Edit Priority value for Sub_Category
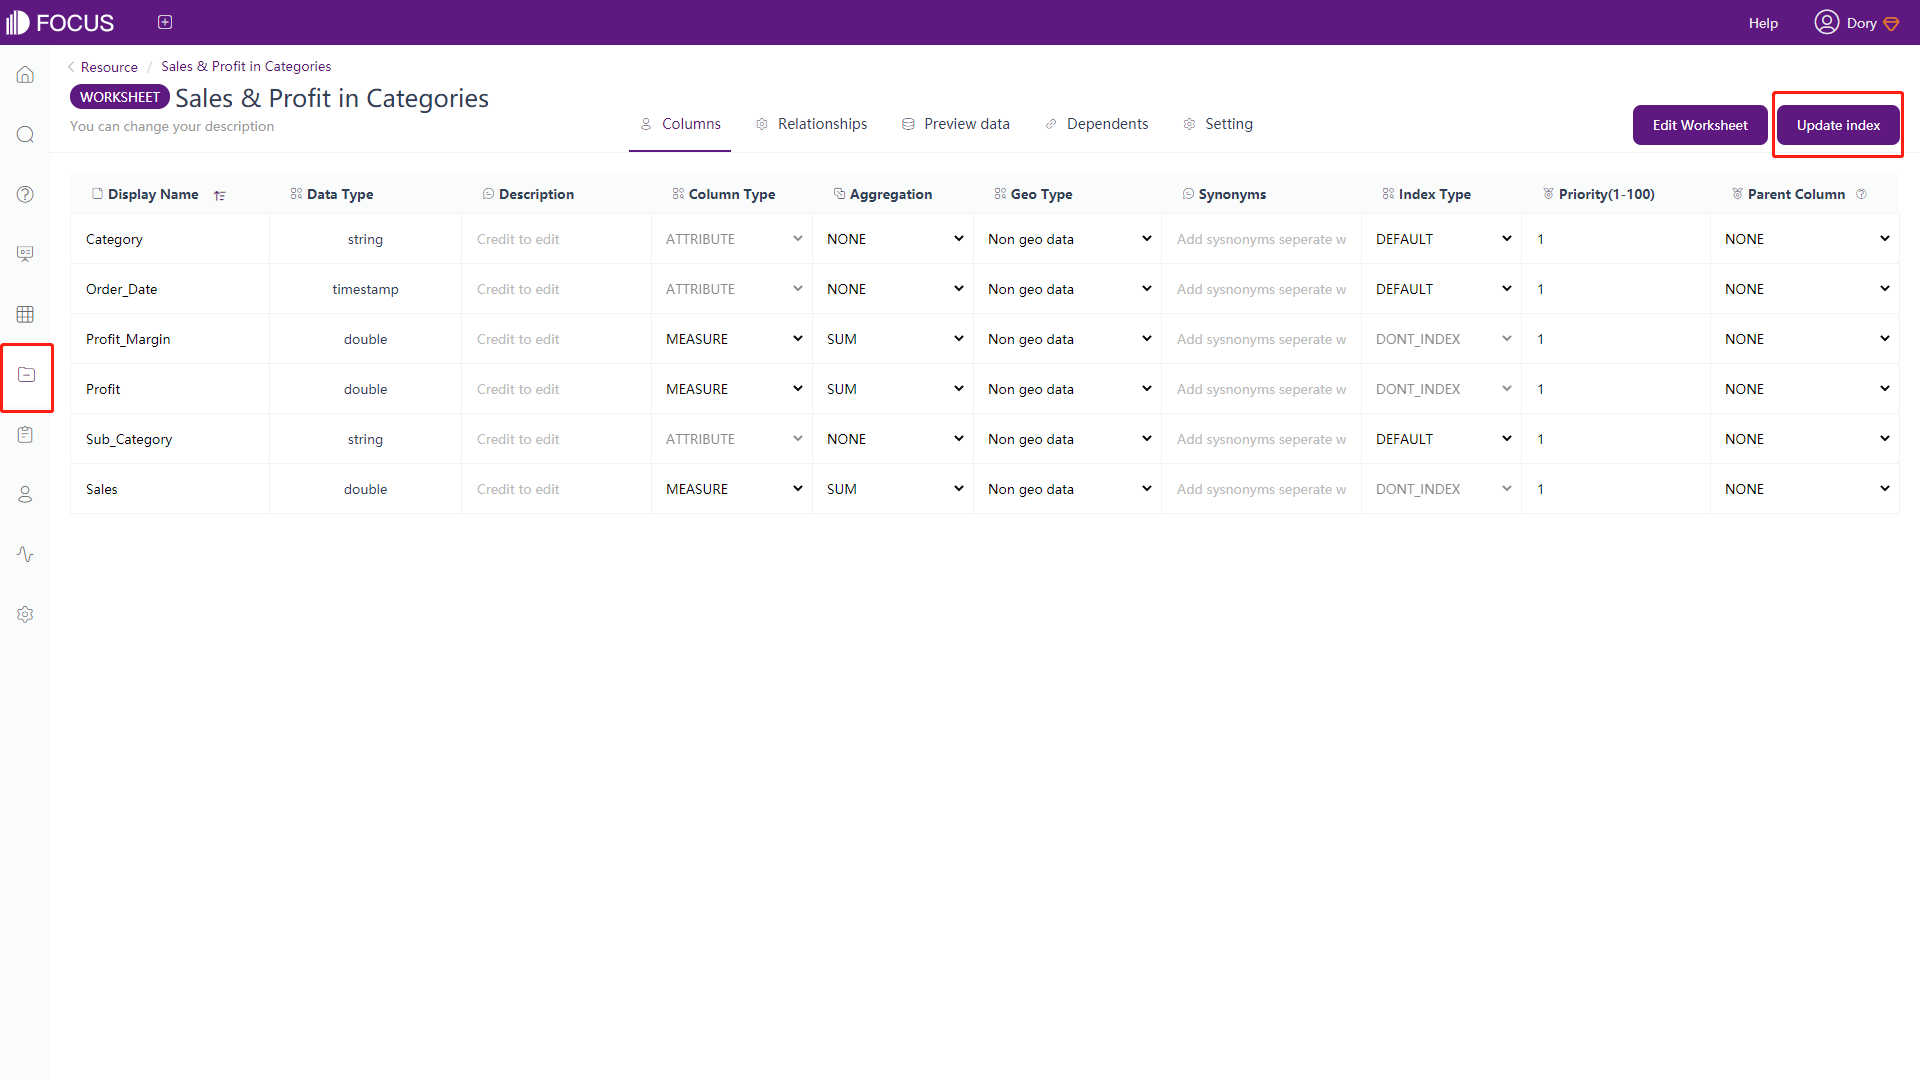 tap(1616, 439)
